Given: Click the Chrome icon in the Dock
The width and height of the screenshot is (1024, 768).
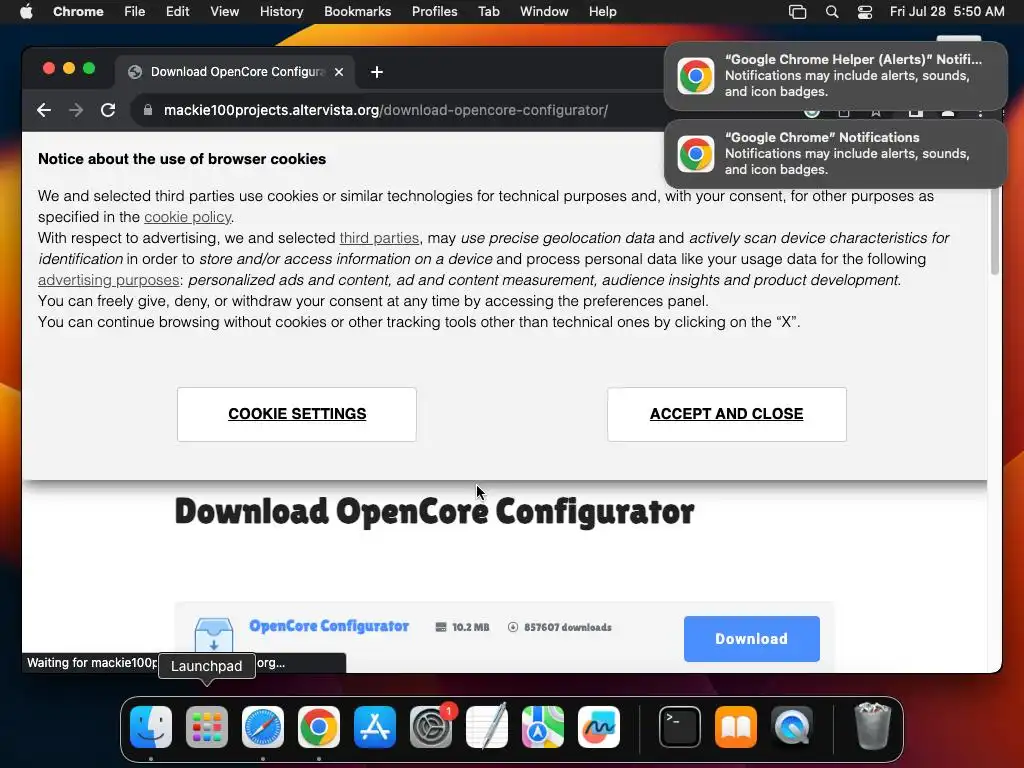Looking at the screenshot, I should (x=319, y=727).
